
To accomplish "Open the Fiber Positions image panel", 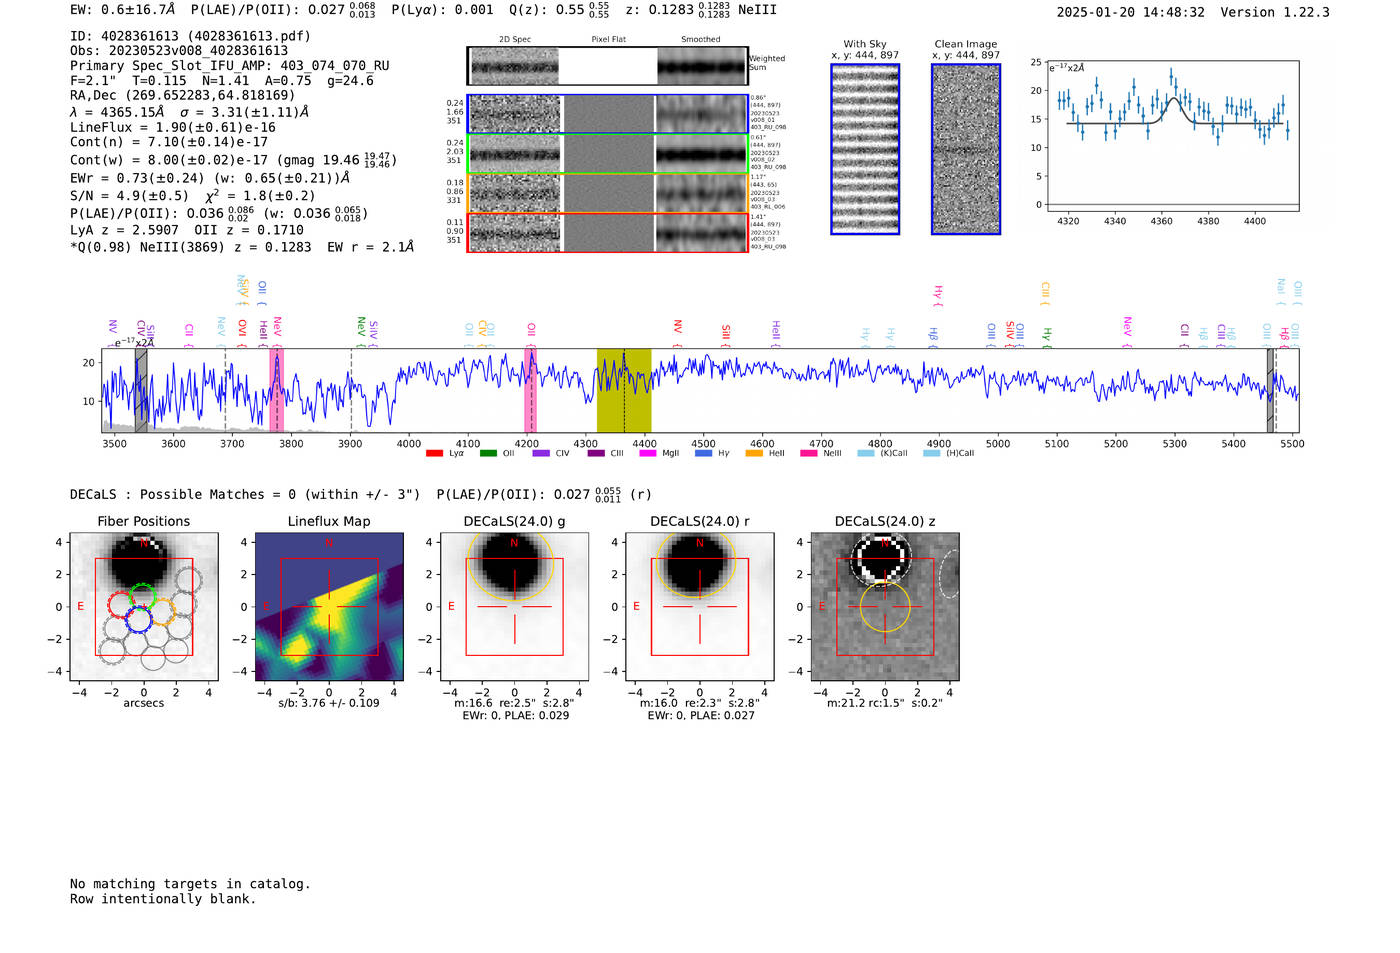I will (144, 607).
